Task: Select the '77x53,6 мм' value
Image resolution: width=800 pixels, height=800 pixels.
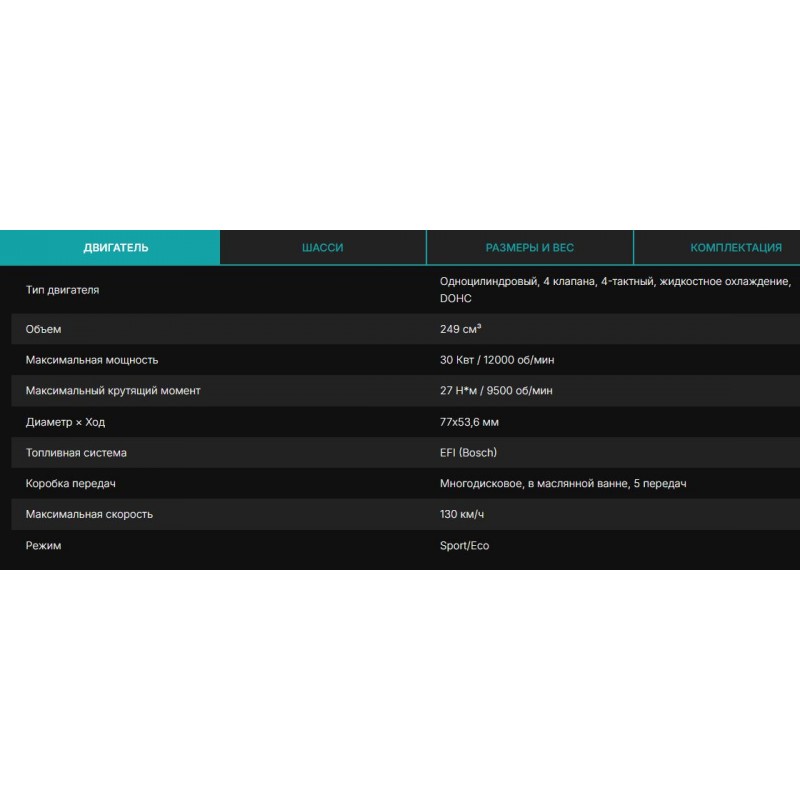Action: 469,422
